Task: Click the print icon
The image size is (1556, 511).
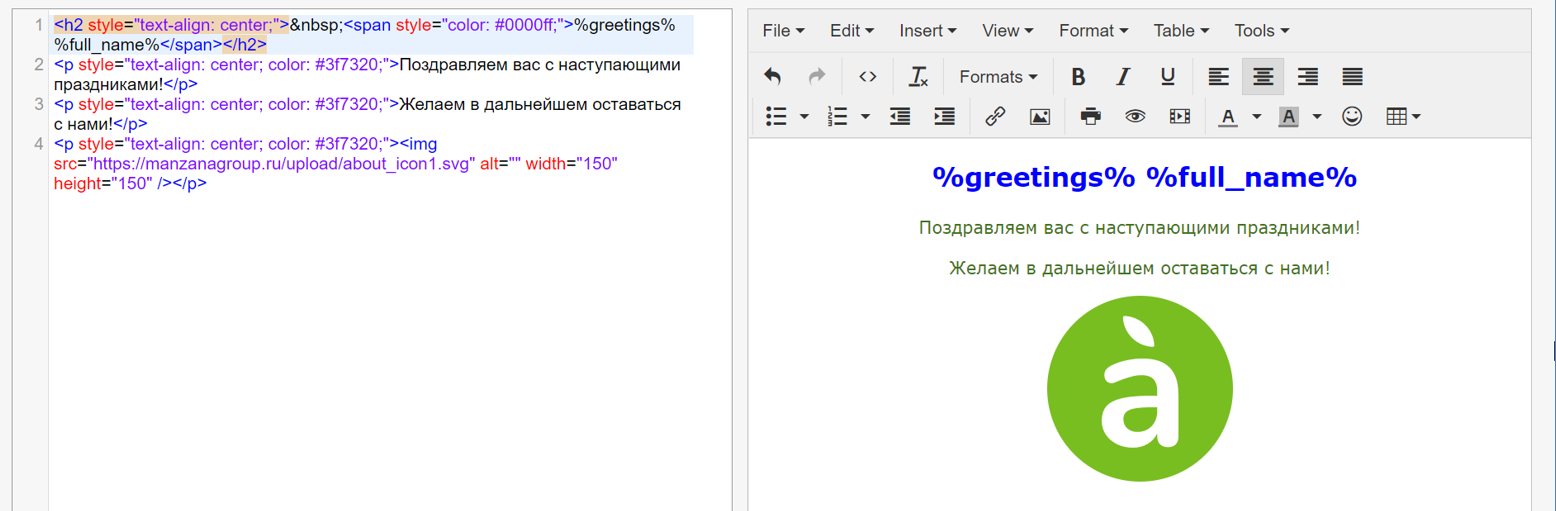Action: (x=1090, y=117)
